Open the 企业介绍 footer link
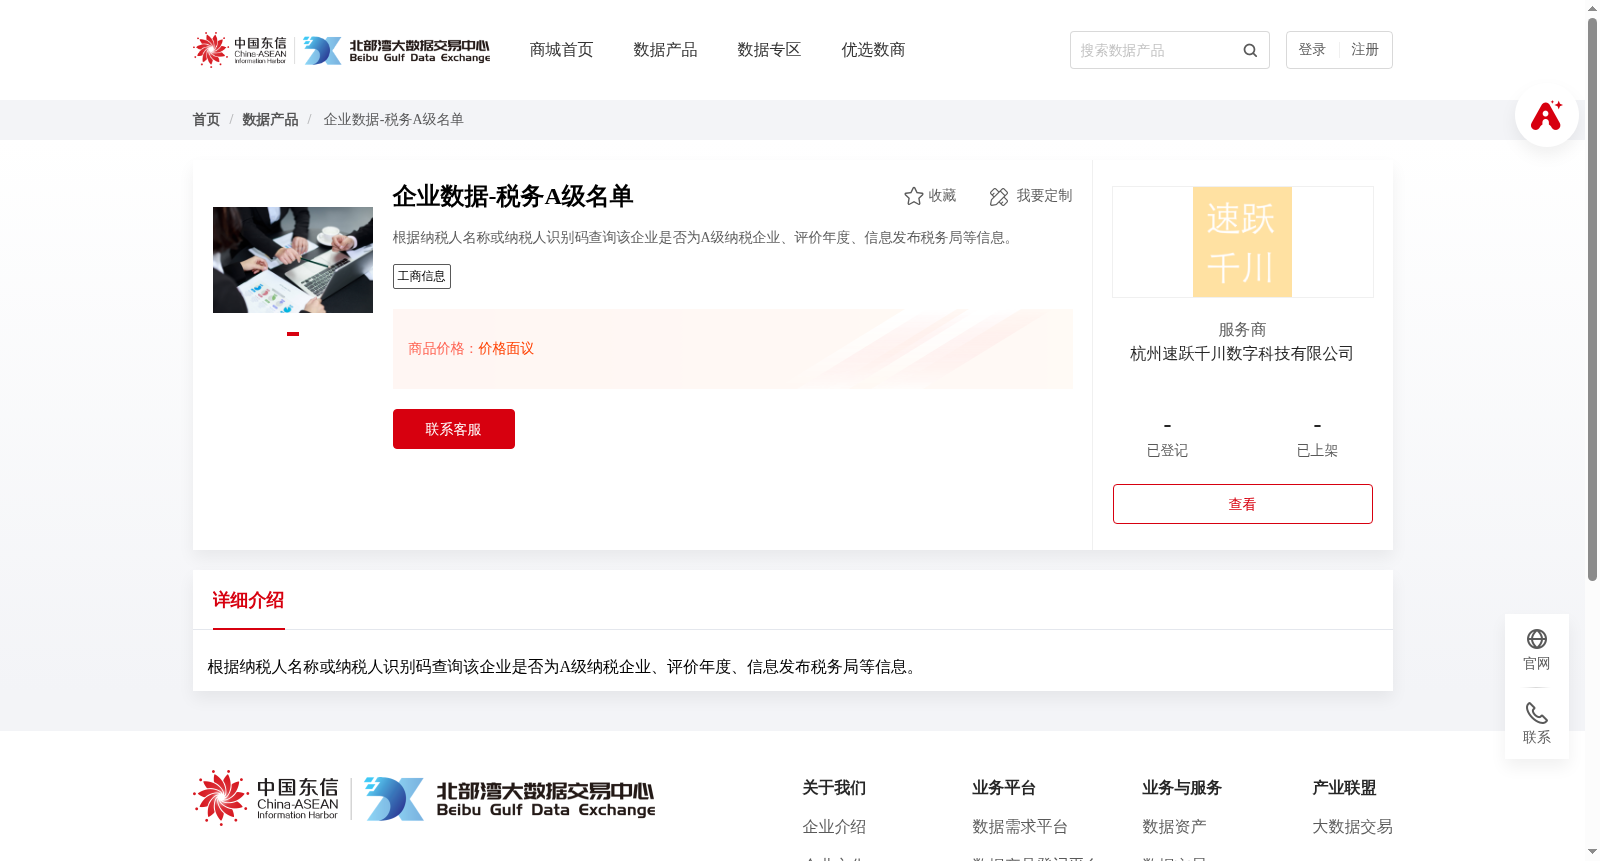 834,827
